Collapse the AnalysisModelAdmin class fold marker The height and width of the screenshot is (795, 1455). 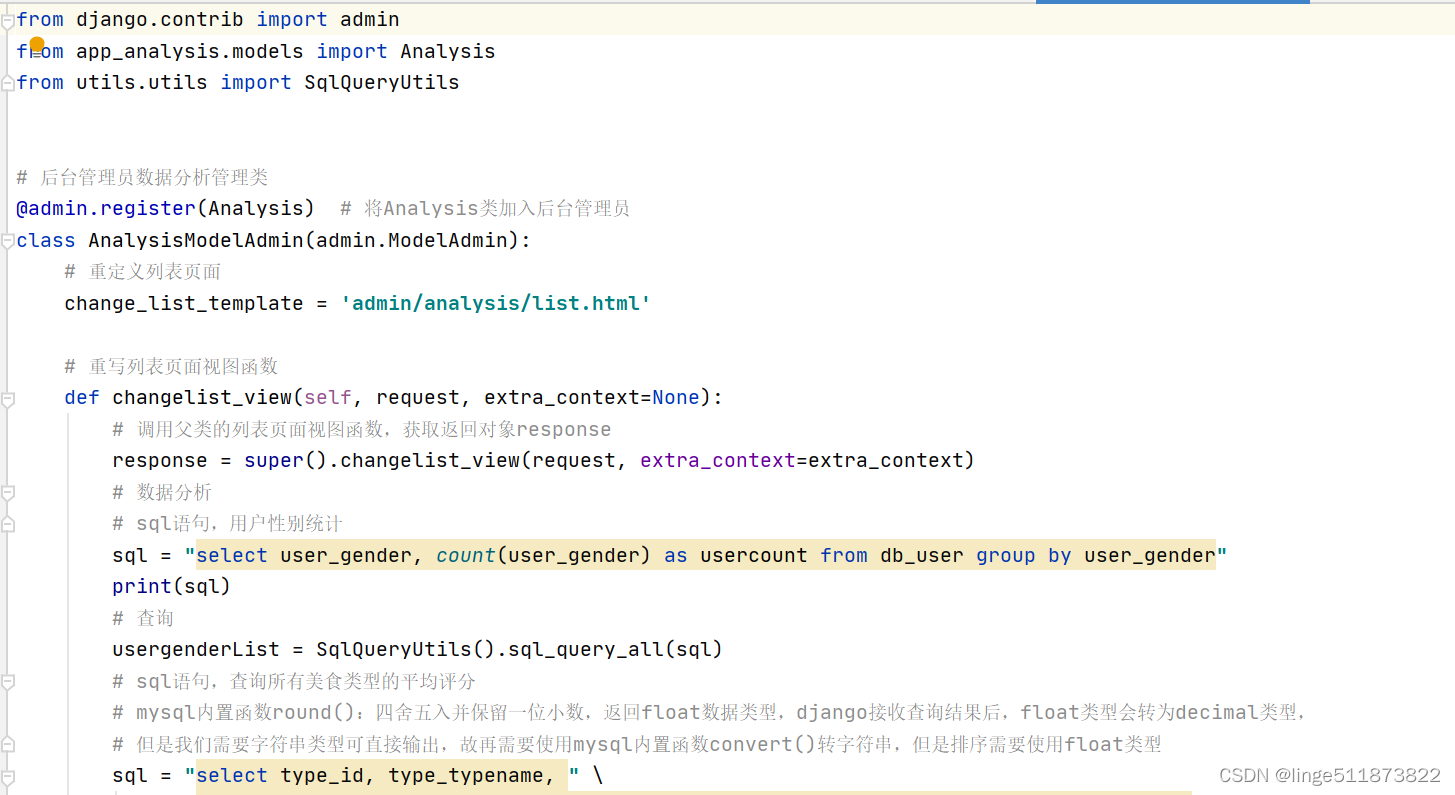coord(8,243)
